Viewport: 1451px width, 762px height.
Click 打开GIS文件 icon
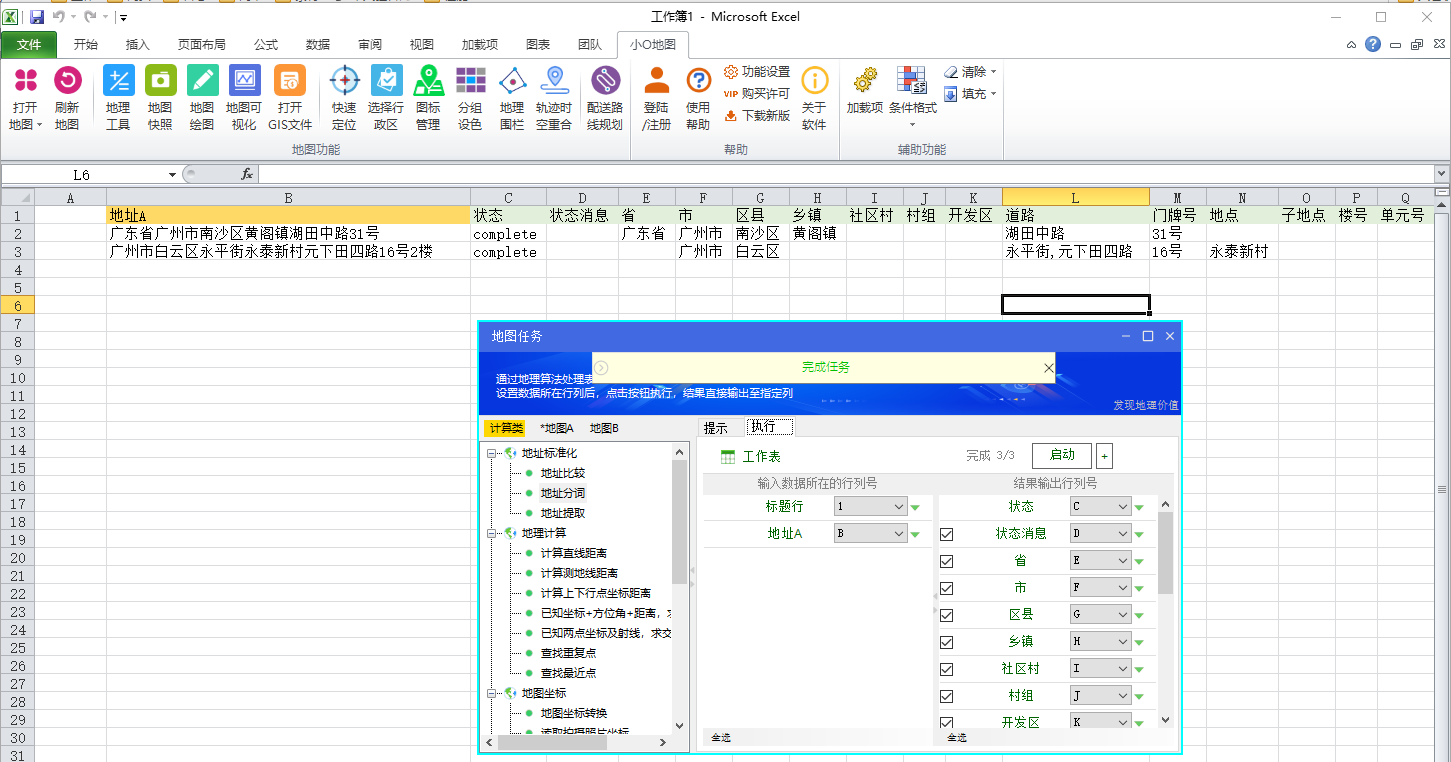[x=290, y=99]
